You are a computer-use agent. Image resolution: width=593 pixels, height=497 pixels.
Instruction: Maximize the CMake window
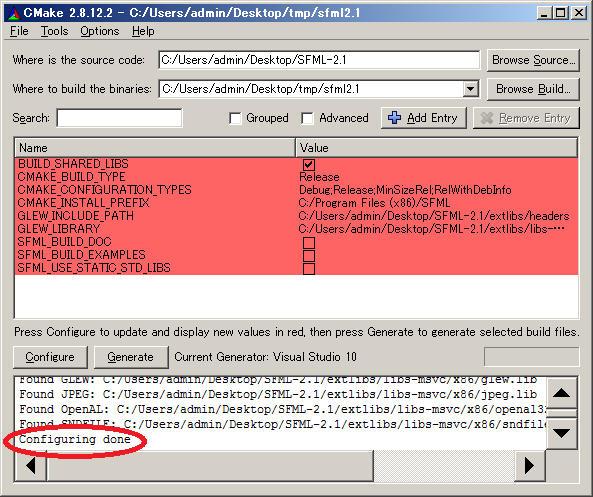coord(560,13)
